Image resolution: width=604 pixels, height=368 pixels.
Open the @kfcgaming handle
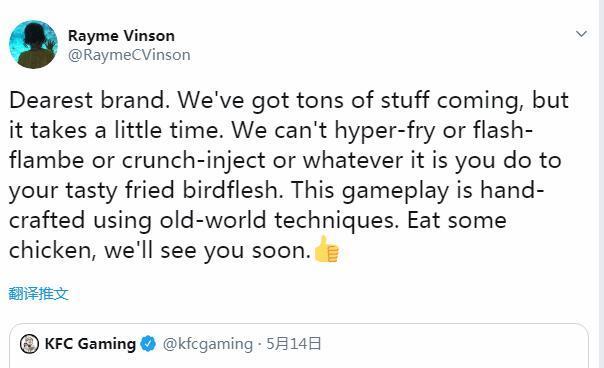[x=208, y=344]
